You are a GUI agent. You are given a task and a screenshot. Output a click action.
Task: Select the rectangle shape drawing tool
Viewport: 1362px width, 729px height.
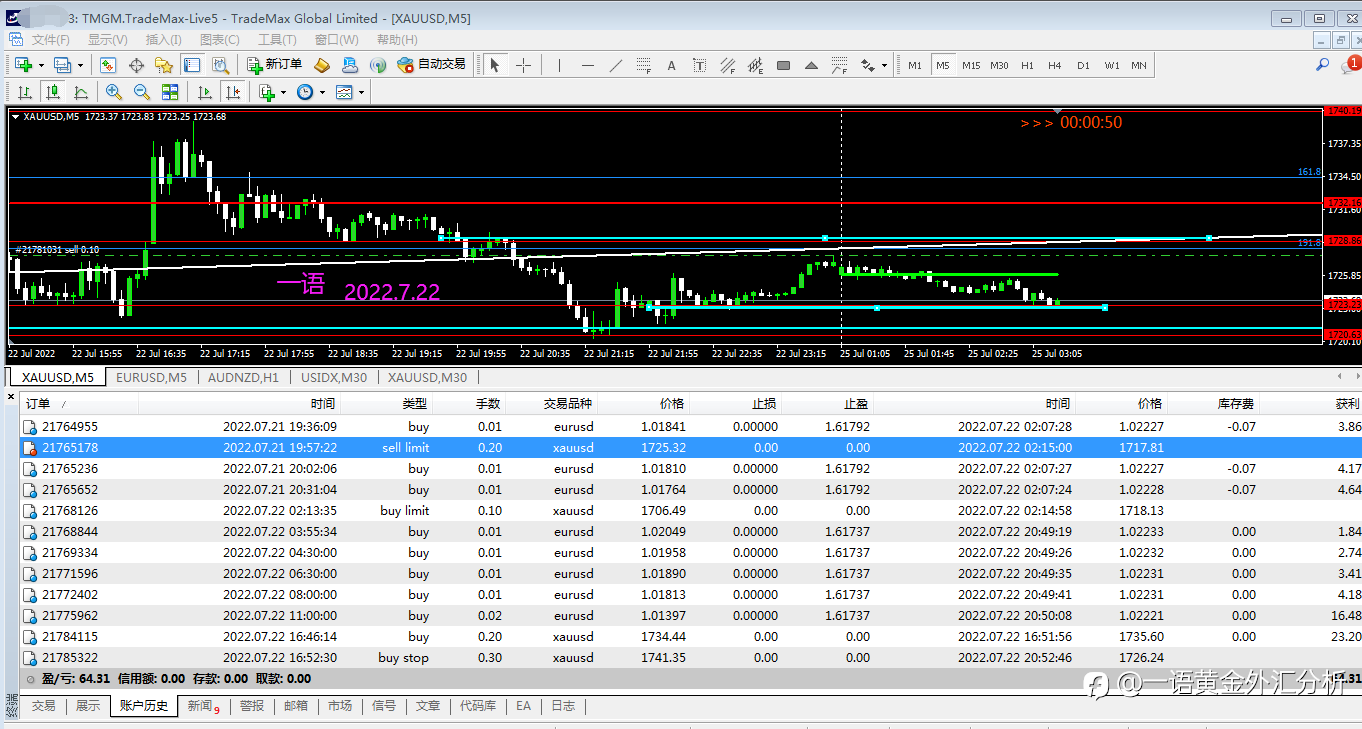783,66
